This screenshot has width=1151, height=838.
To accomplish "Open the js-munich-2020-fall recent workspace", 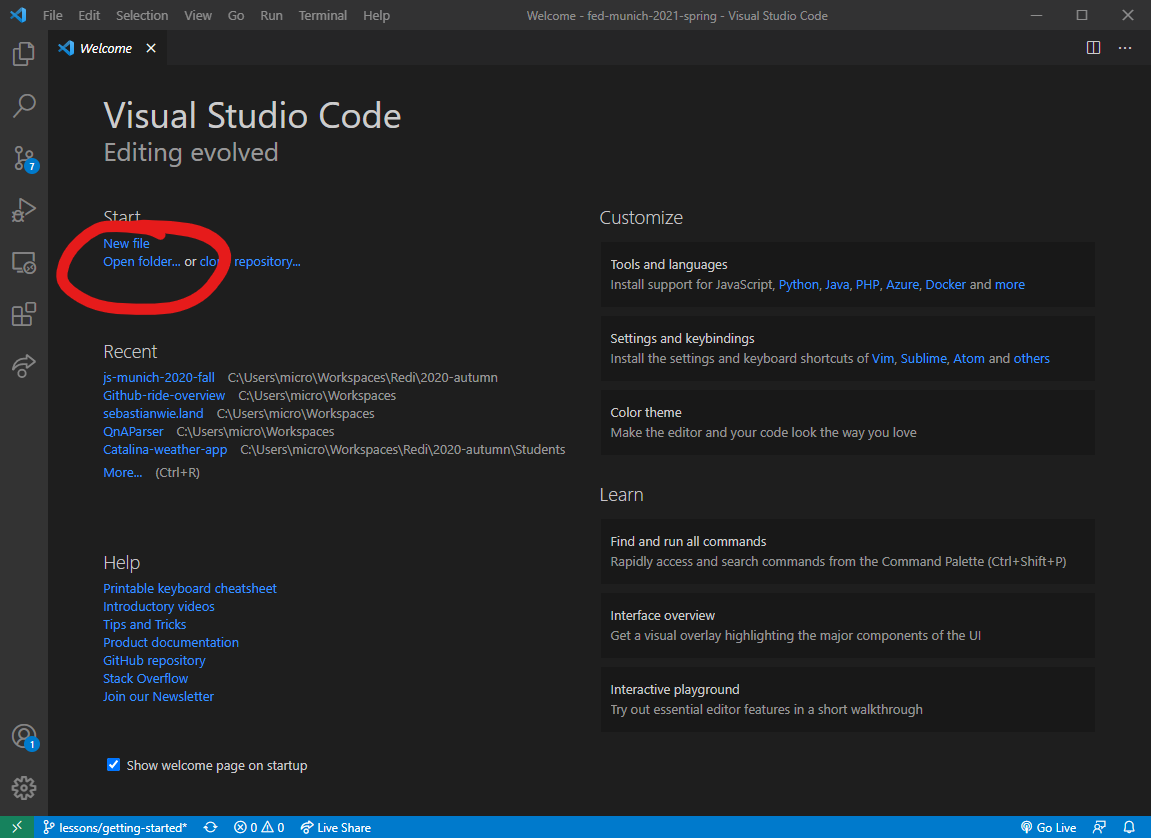I will pyautogui.click(x=158, y=377).
